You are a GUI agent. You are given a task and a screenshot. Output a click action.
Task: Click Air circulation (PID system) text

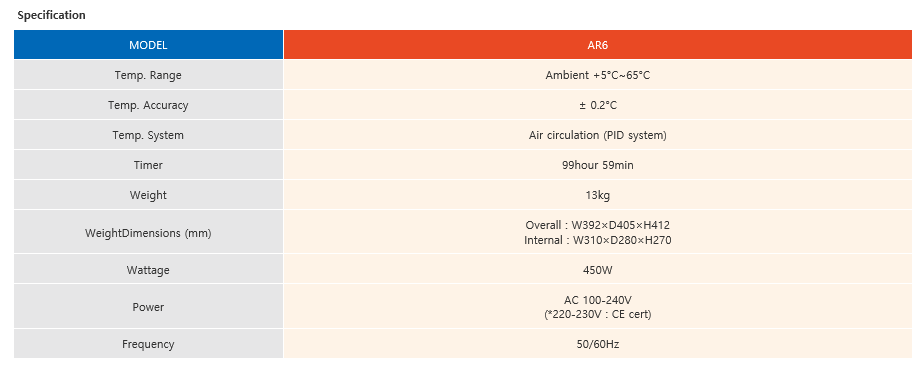598,135
